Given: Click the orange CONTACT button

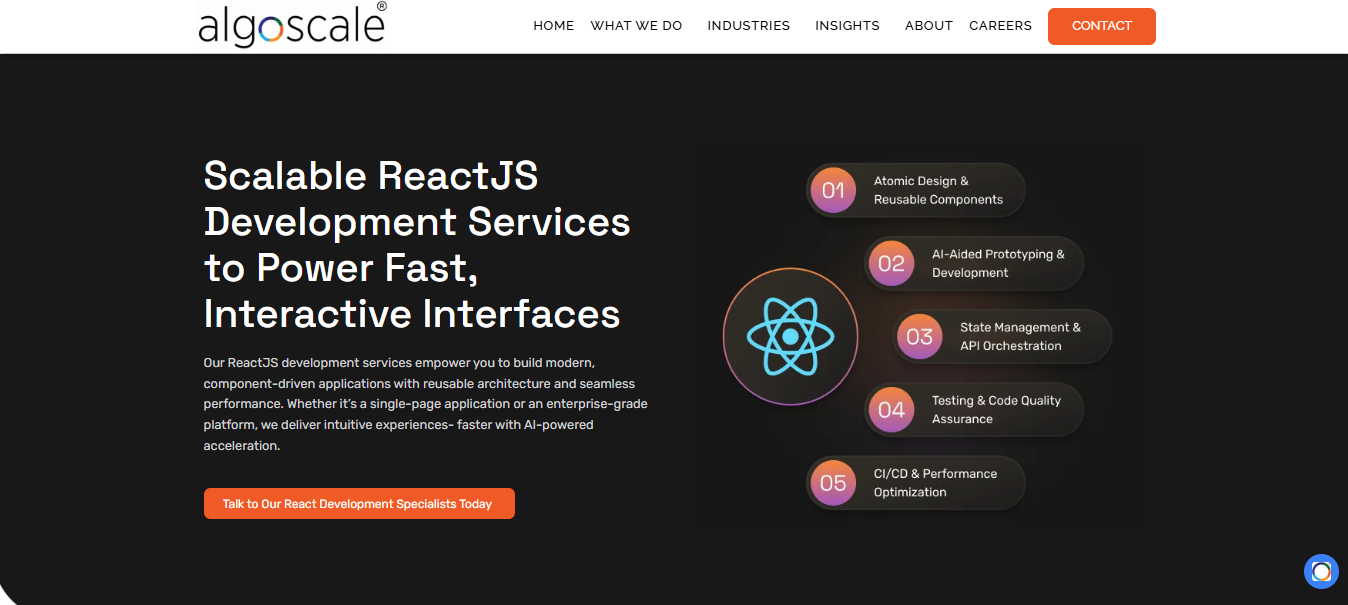Looking at the screenshot, I should pyautogui.click(x=1102, y=26).
